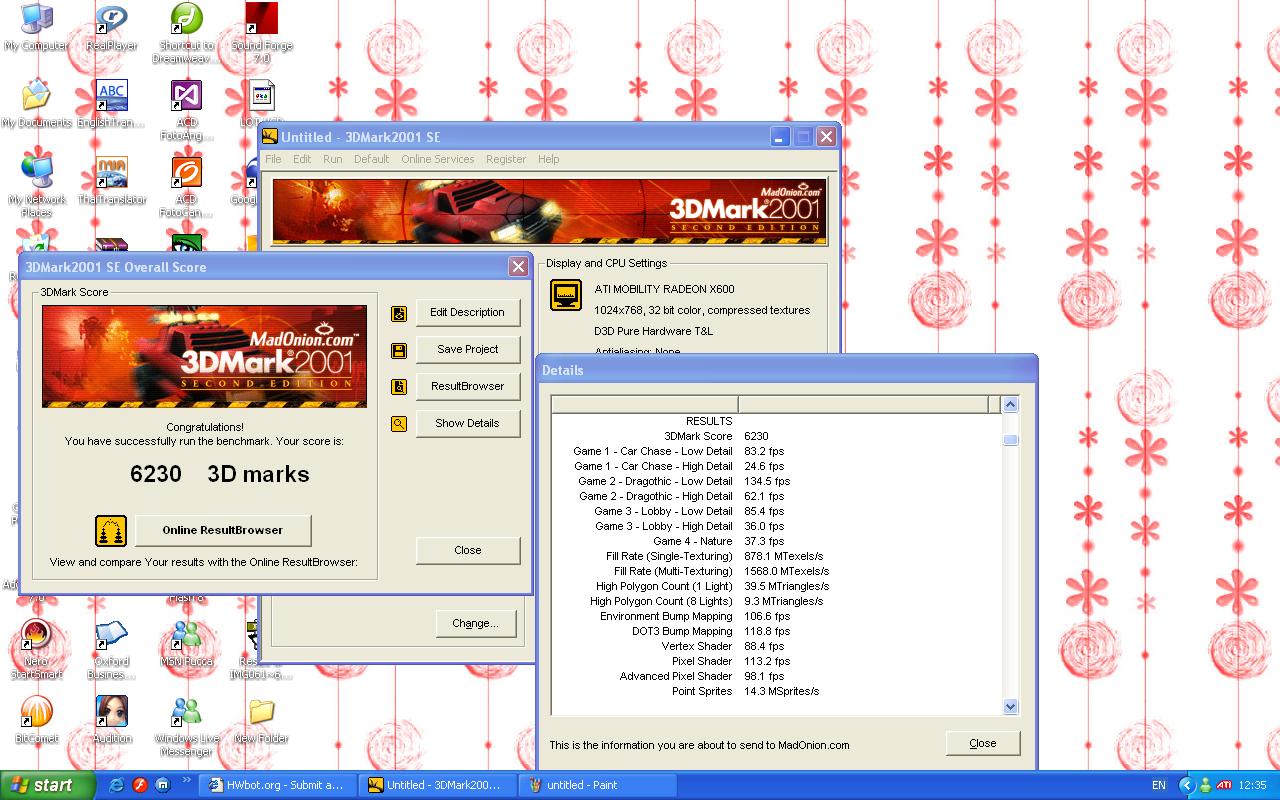
Task: Click the Change... button in main window
Action: point(475,623)
